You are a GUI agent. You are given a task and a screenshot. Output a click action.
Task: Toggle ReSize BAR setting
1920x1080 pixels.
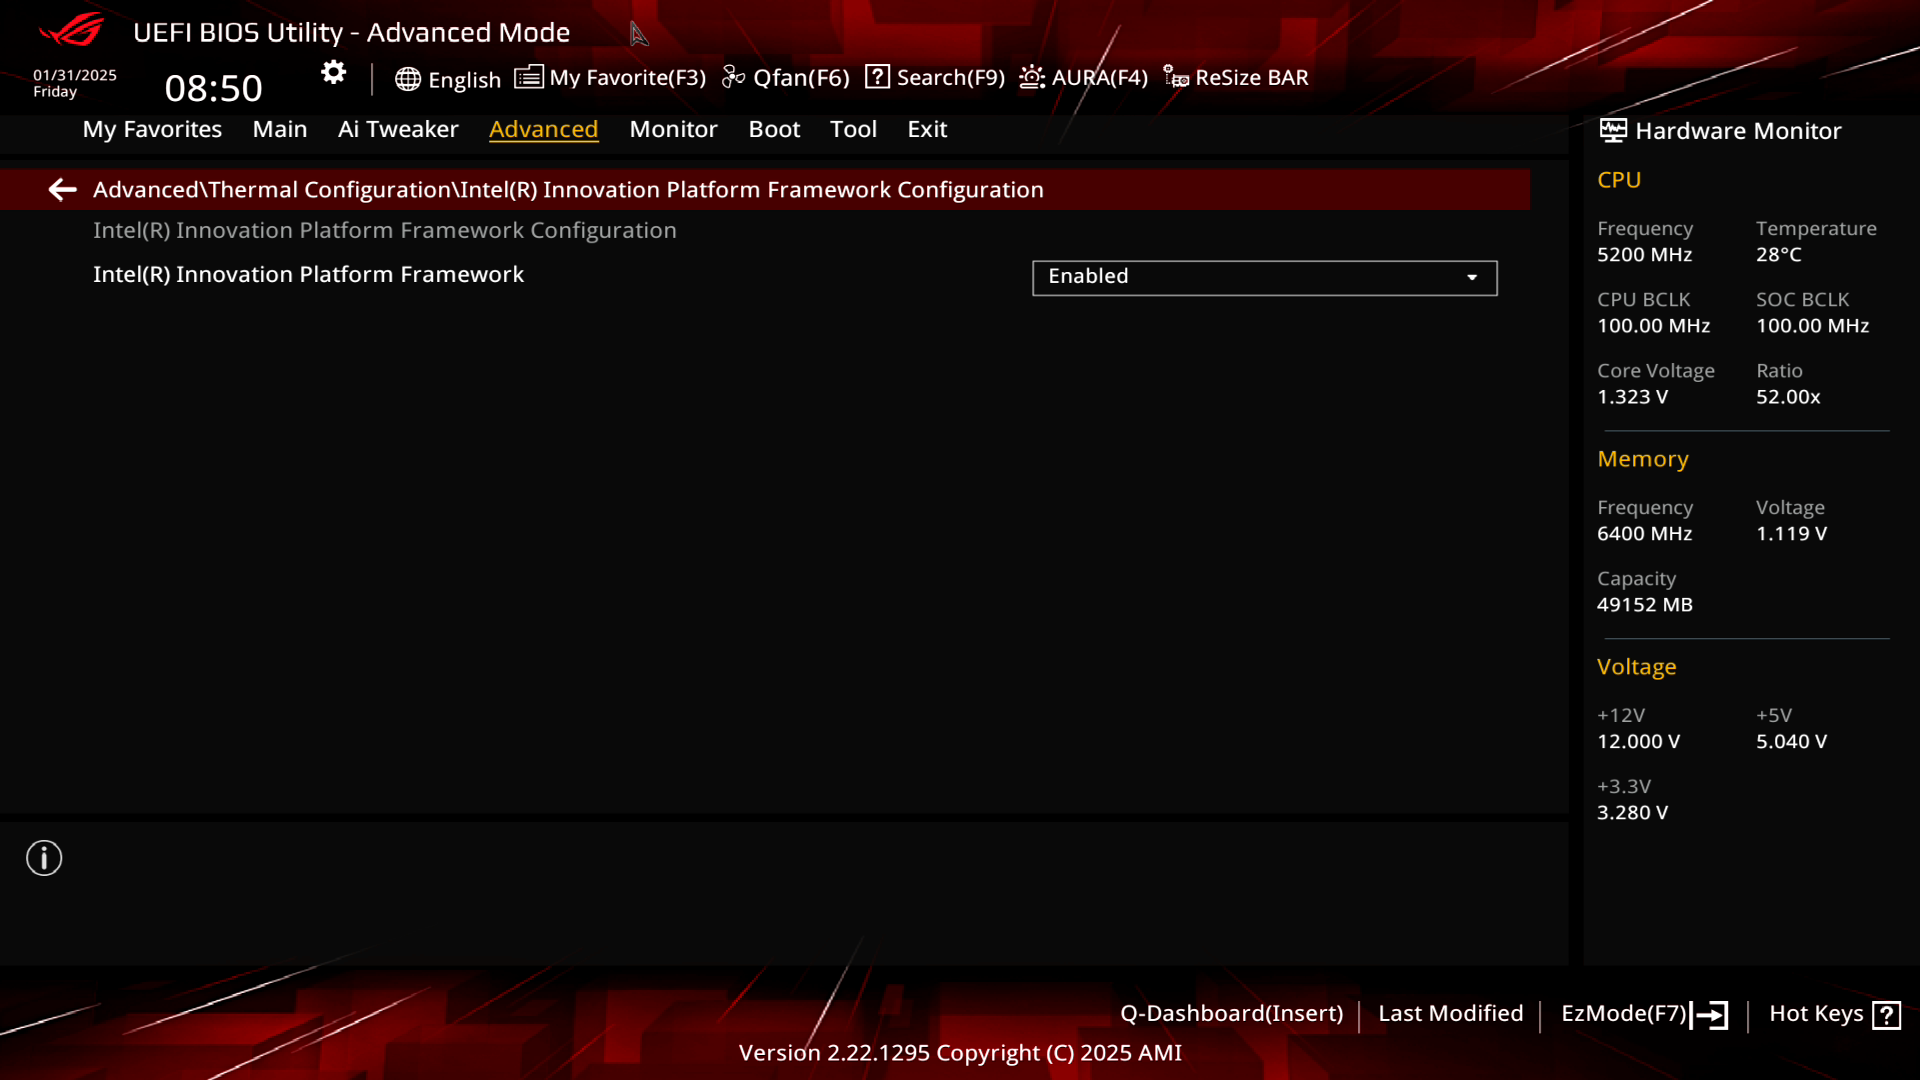(x=1237, y=76)
